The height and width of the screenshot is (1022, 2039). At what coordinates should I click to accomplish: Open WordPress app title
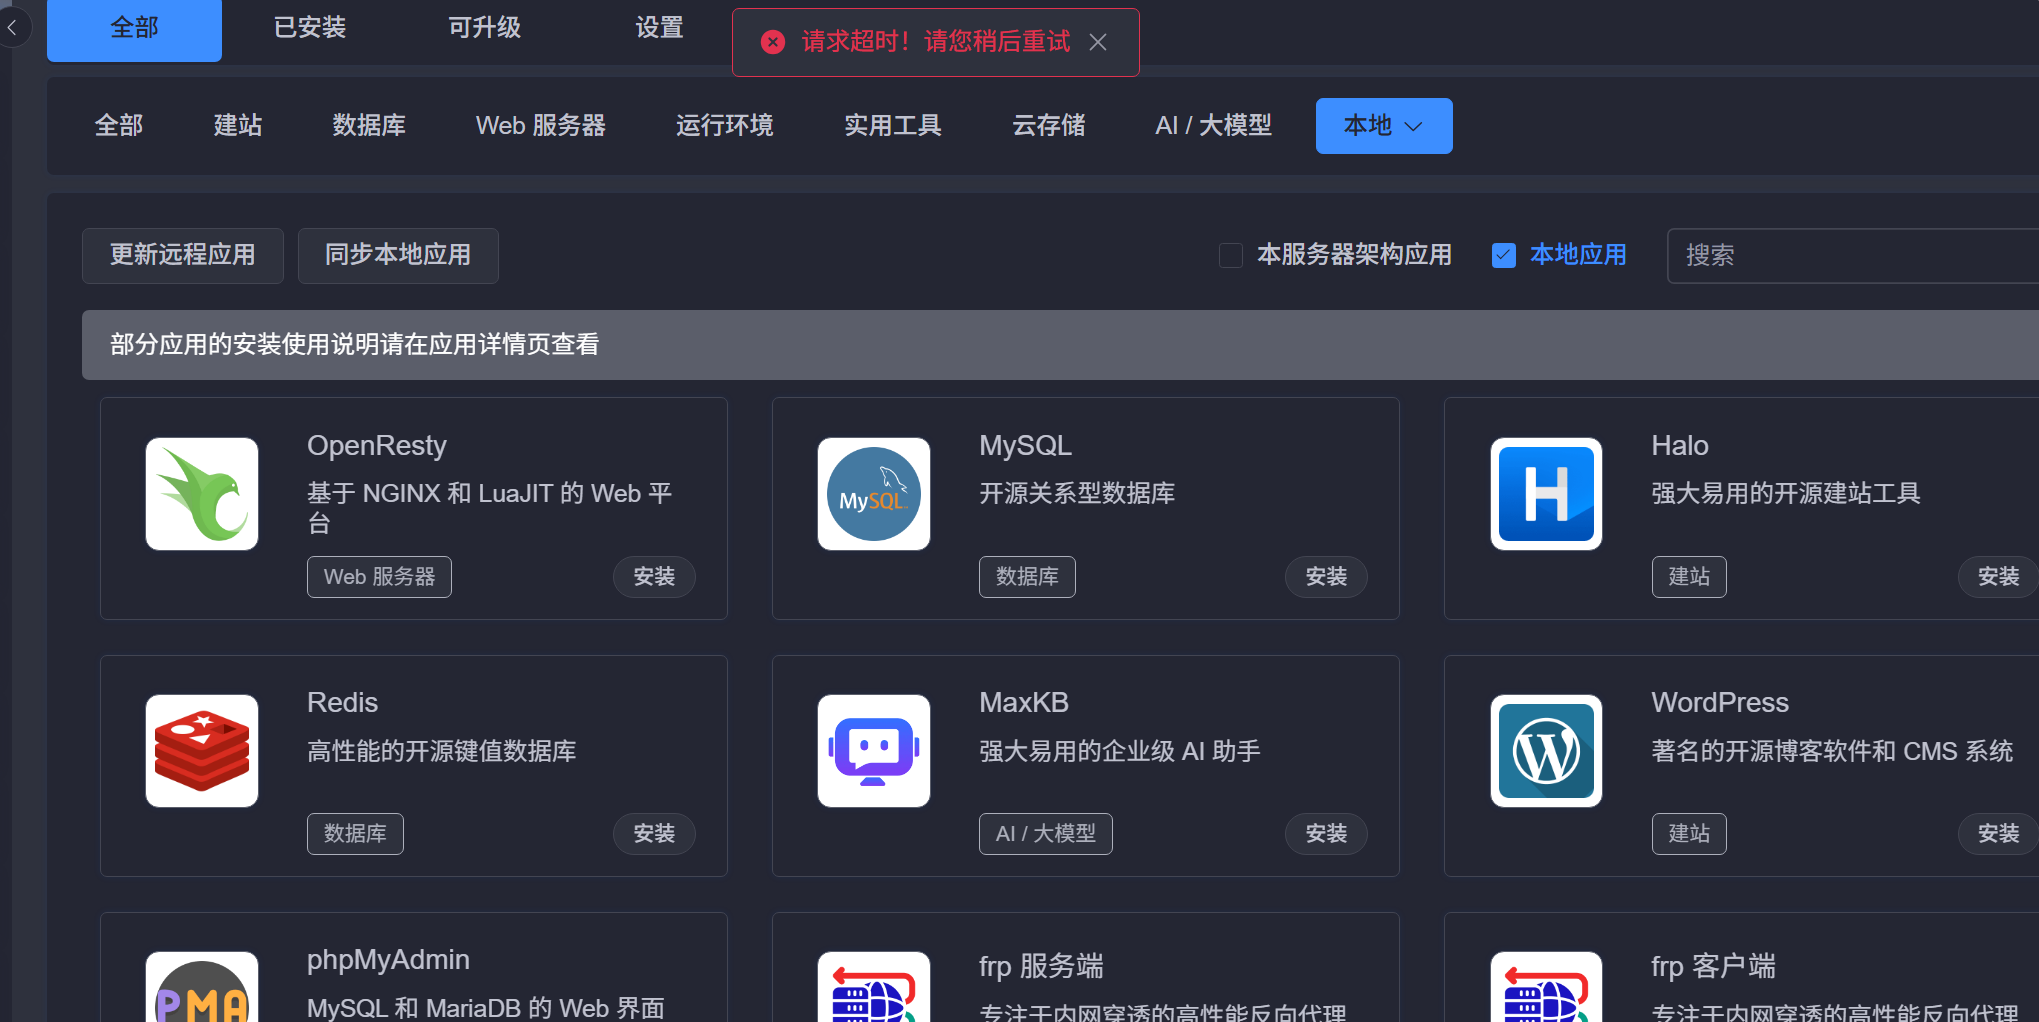tap(1720, 703)
